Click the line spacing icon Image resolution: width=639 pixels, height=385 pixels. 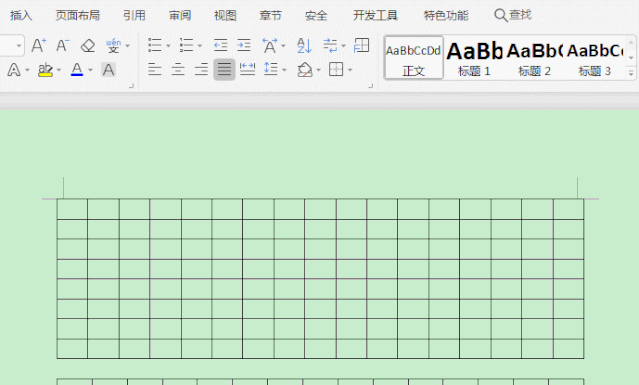point(271,69)
